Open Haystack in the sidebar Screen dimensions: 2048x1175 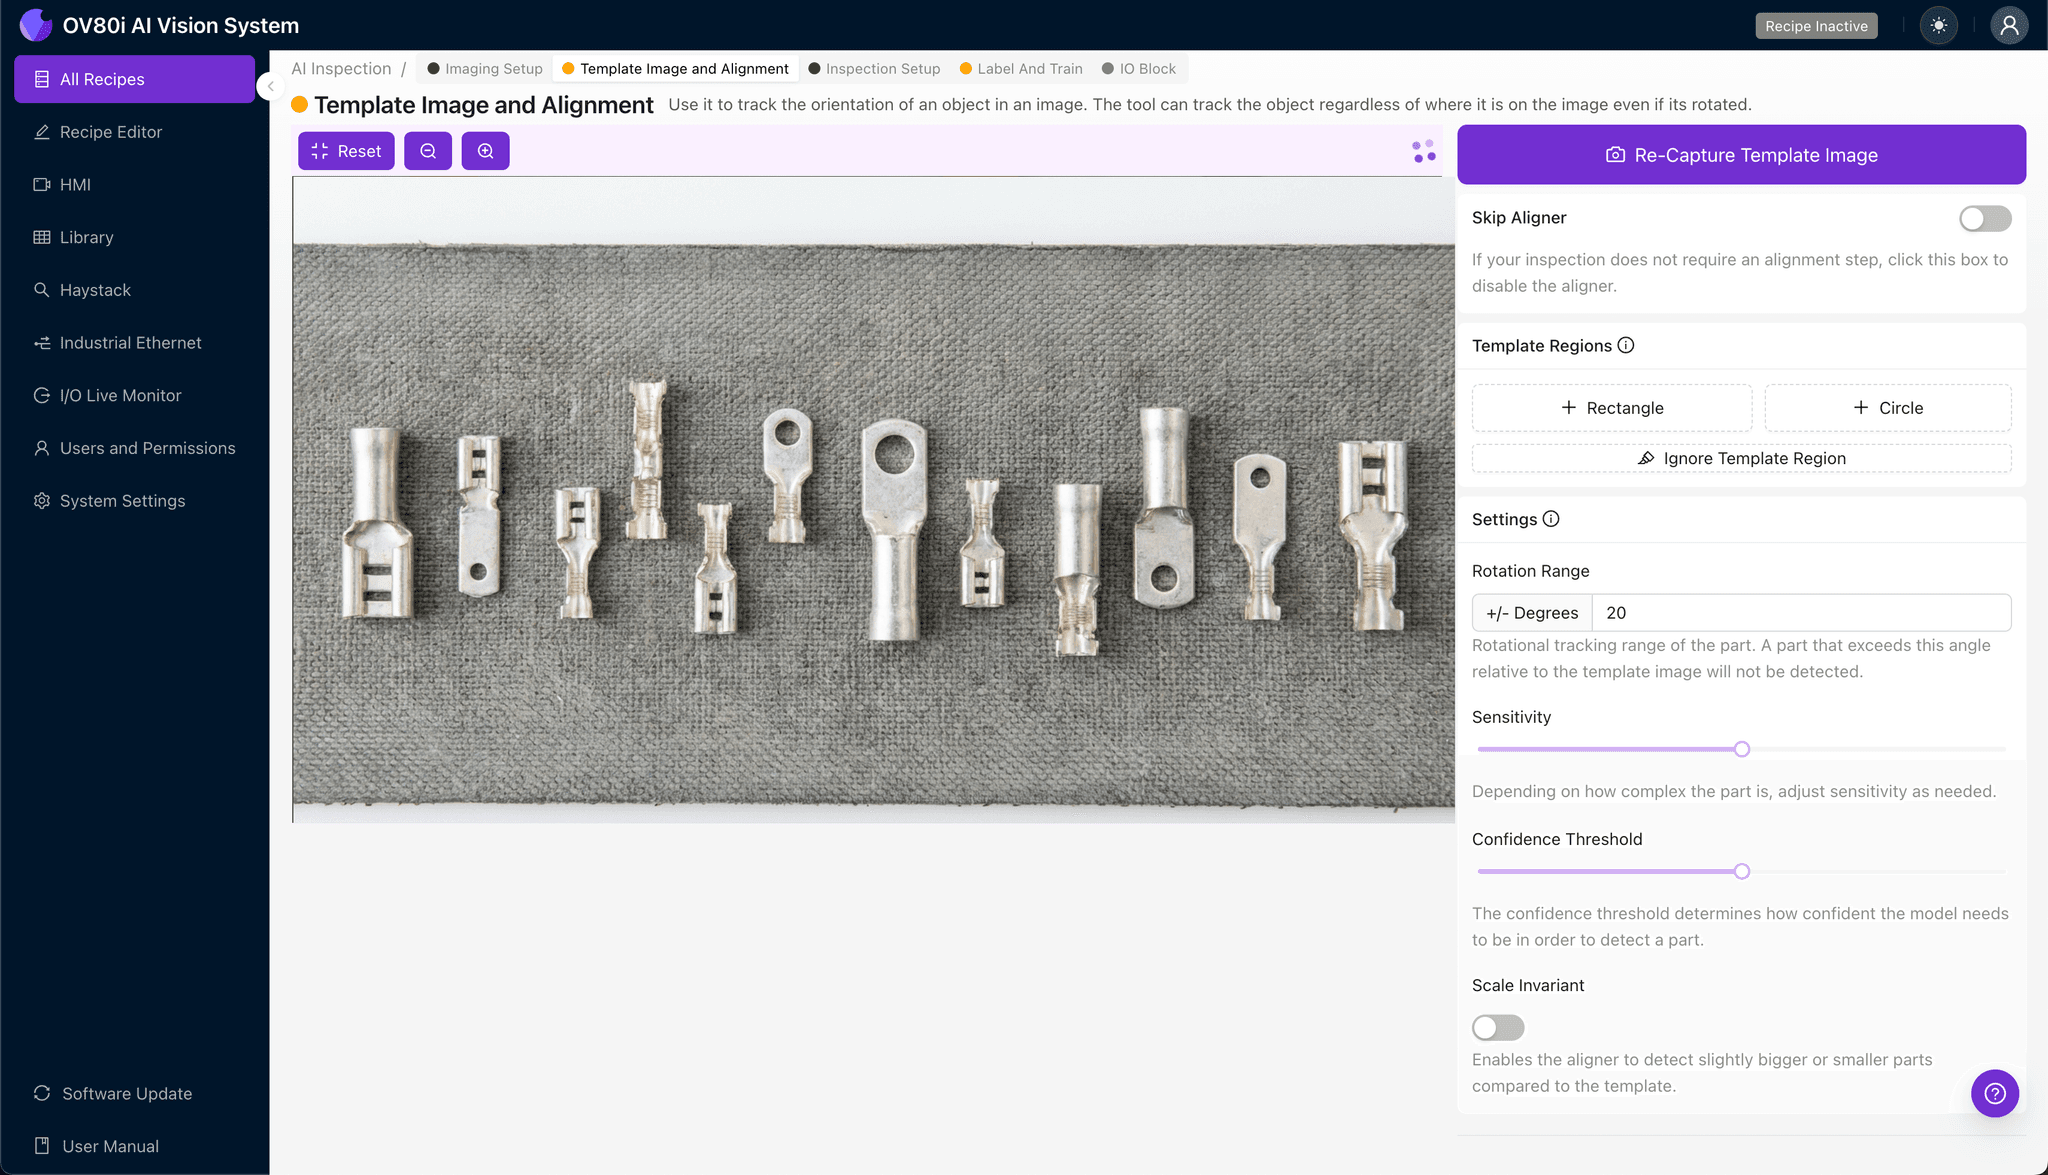click(95, 290)
